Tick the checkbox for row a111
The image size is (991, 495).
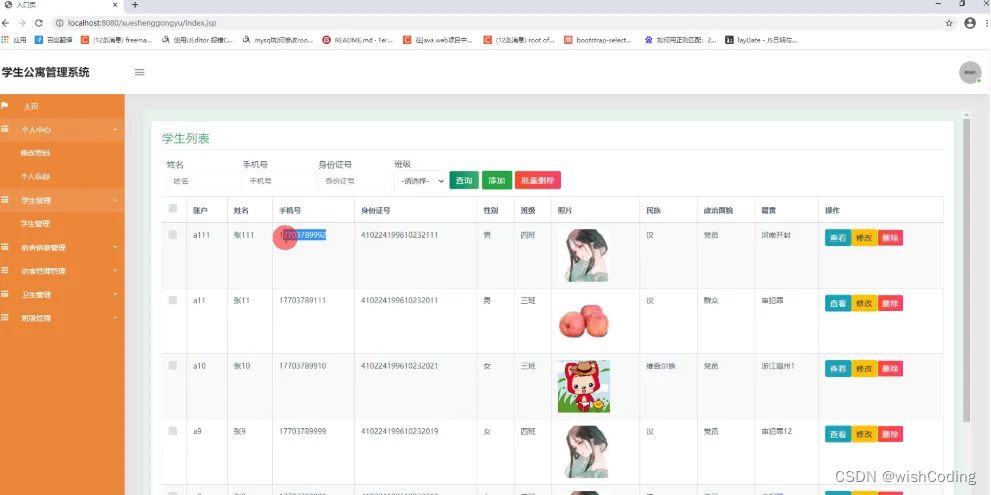173,235
